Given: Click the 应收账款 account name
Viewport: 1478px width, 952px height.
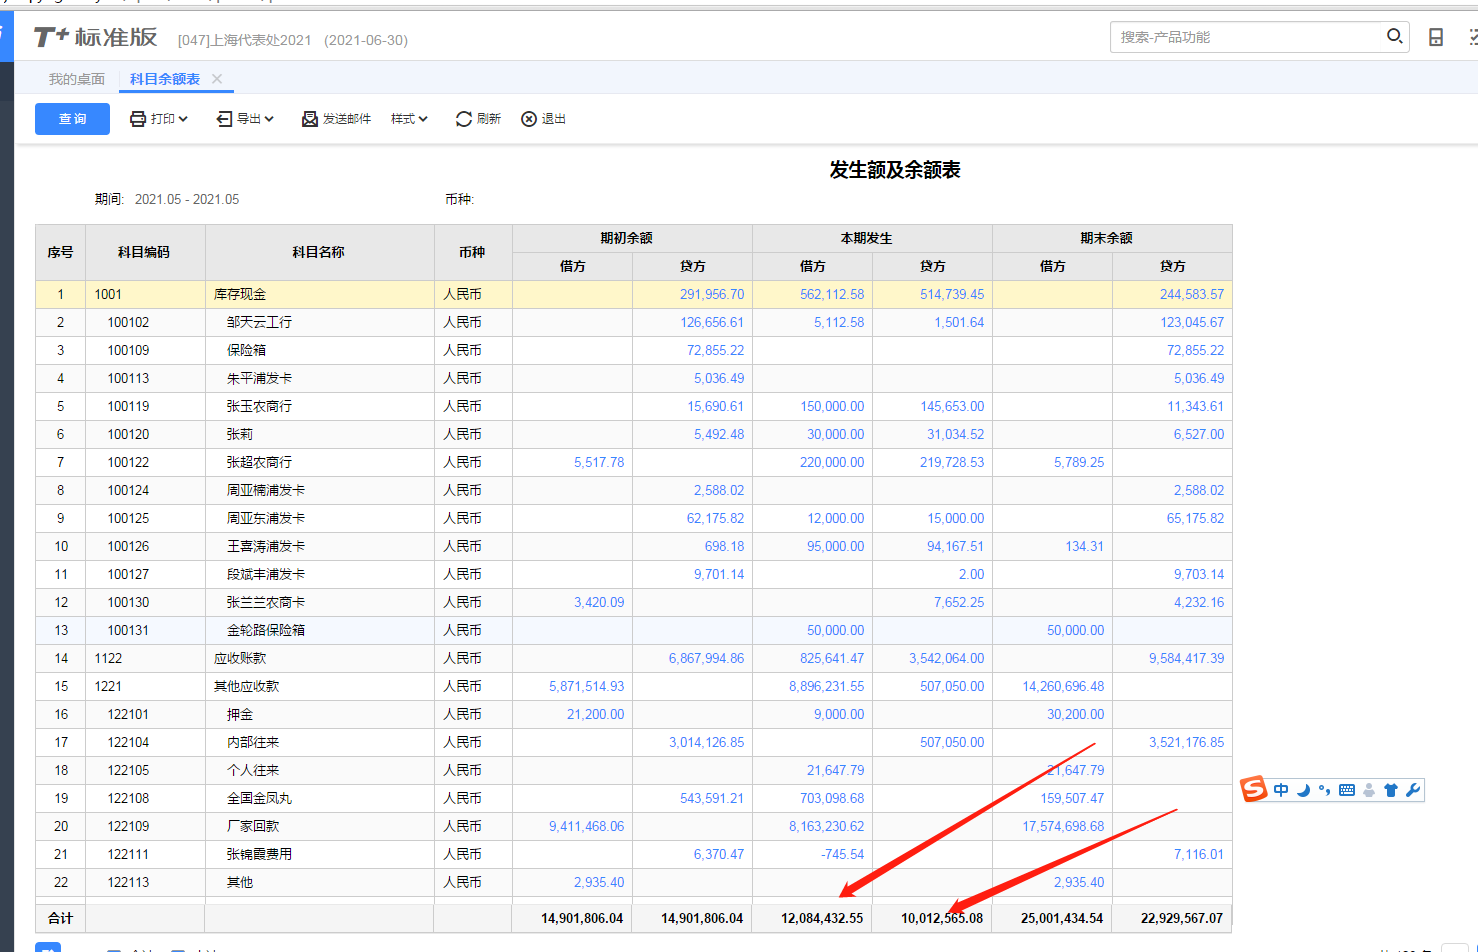Looking at the screenshot, I should coord(240,658).
